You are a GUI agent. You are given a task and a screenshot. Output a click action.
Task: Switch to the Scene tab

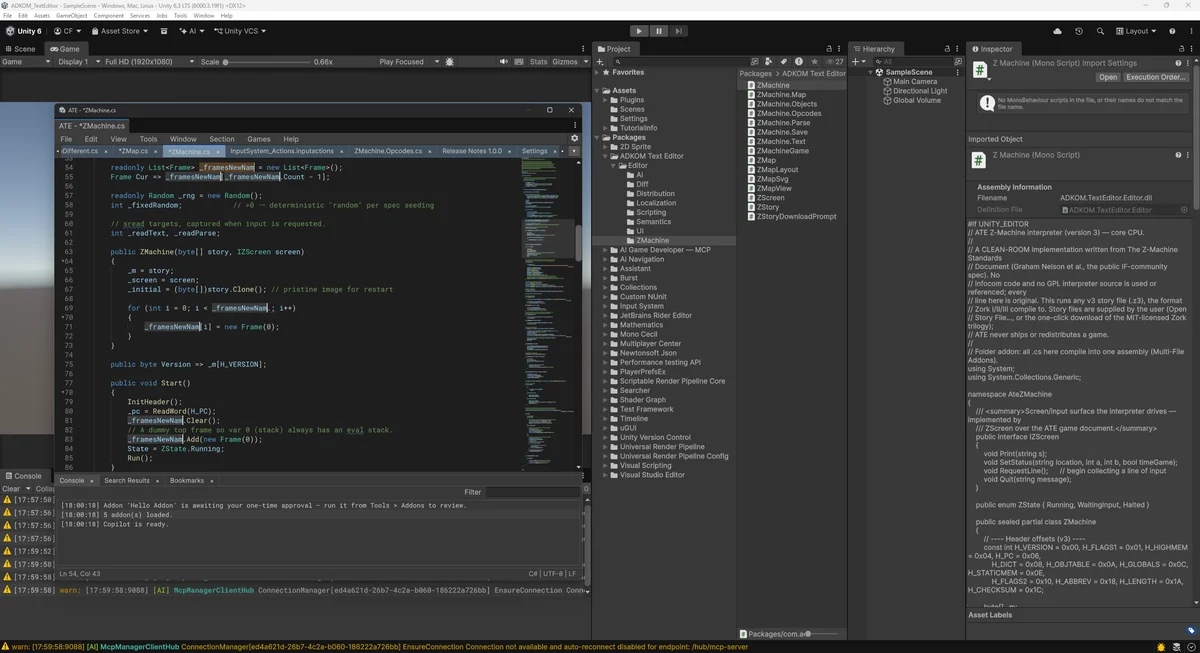click(20, 49)
